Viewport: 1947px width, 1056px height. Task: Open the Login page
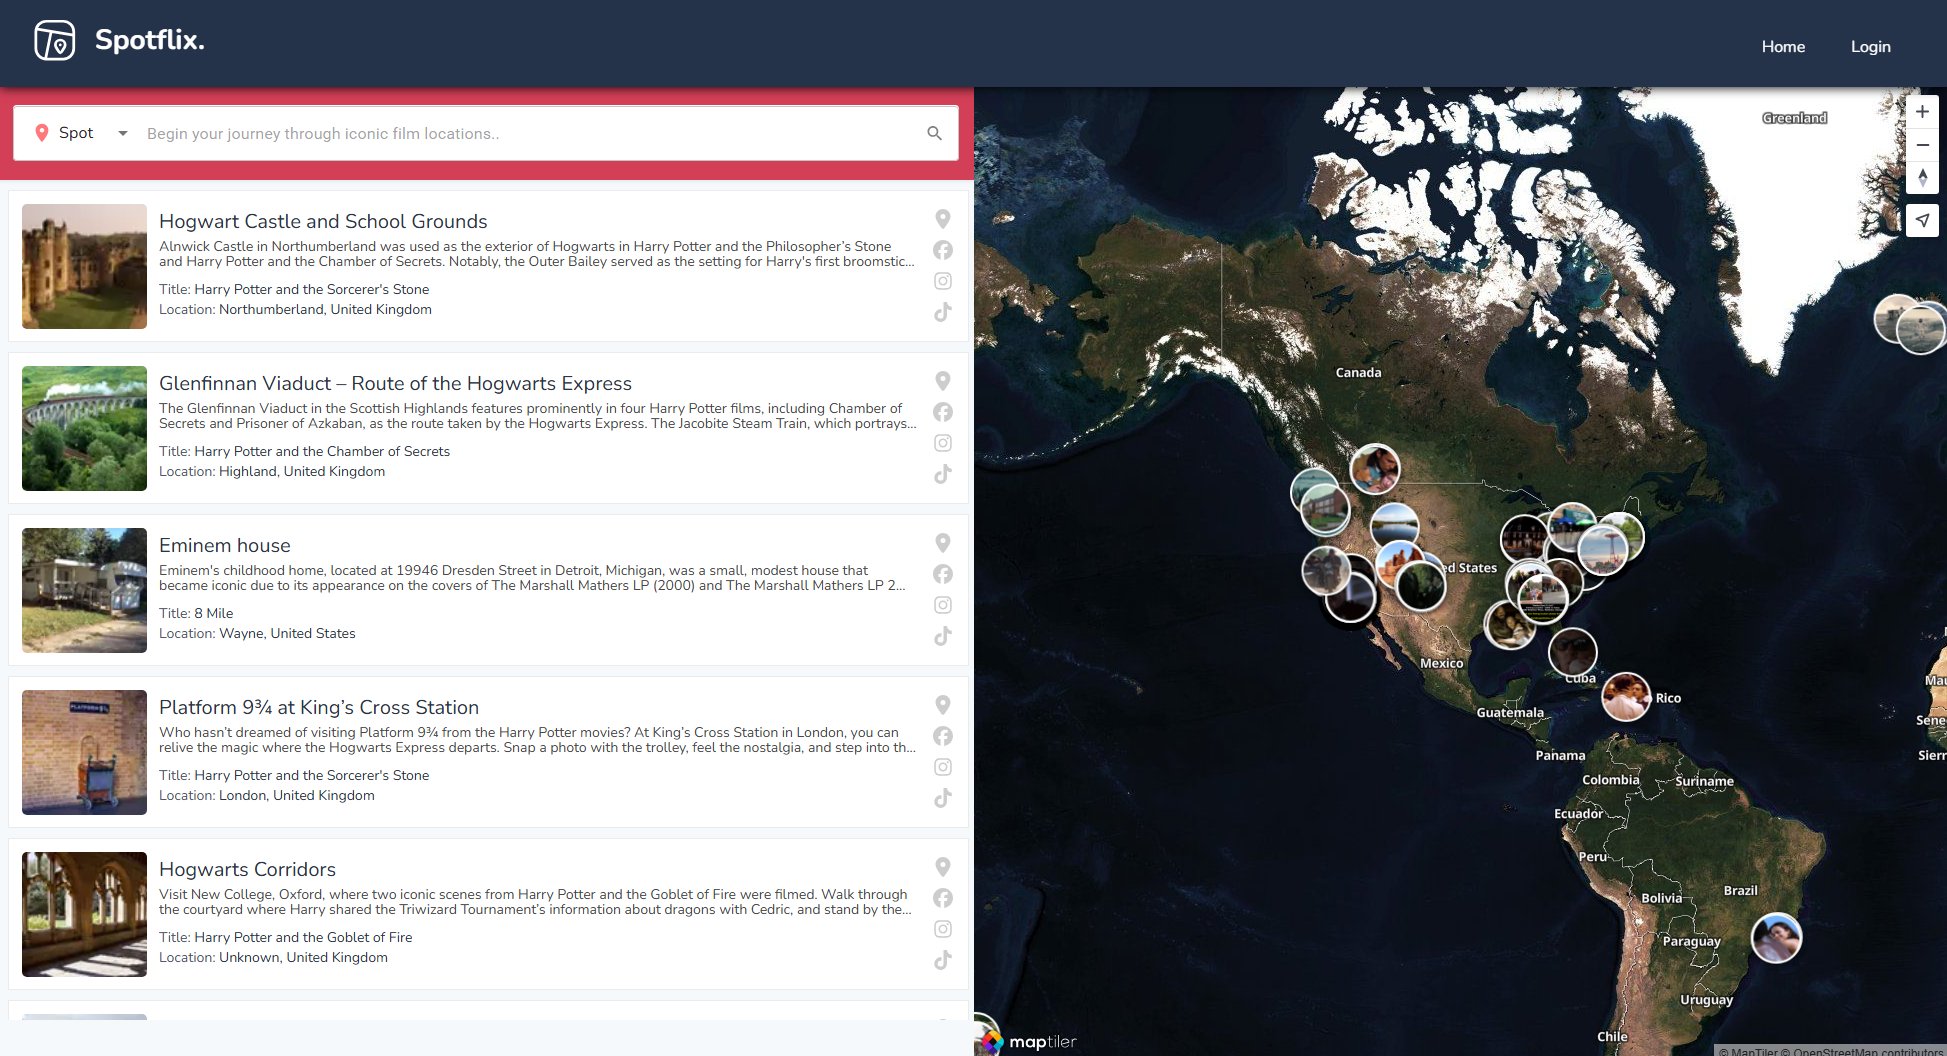(x=1870, y=46)
